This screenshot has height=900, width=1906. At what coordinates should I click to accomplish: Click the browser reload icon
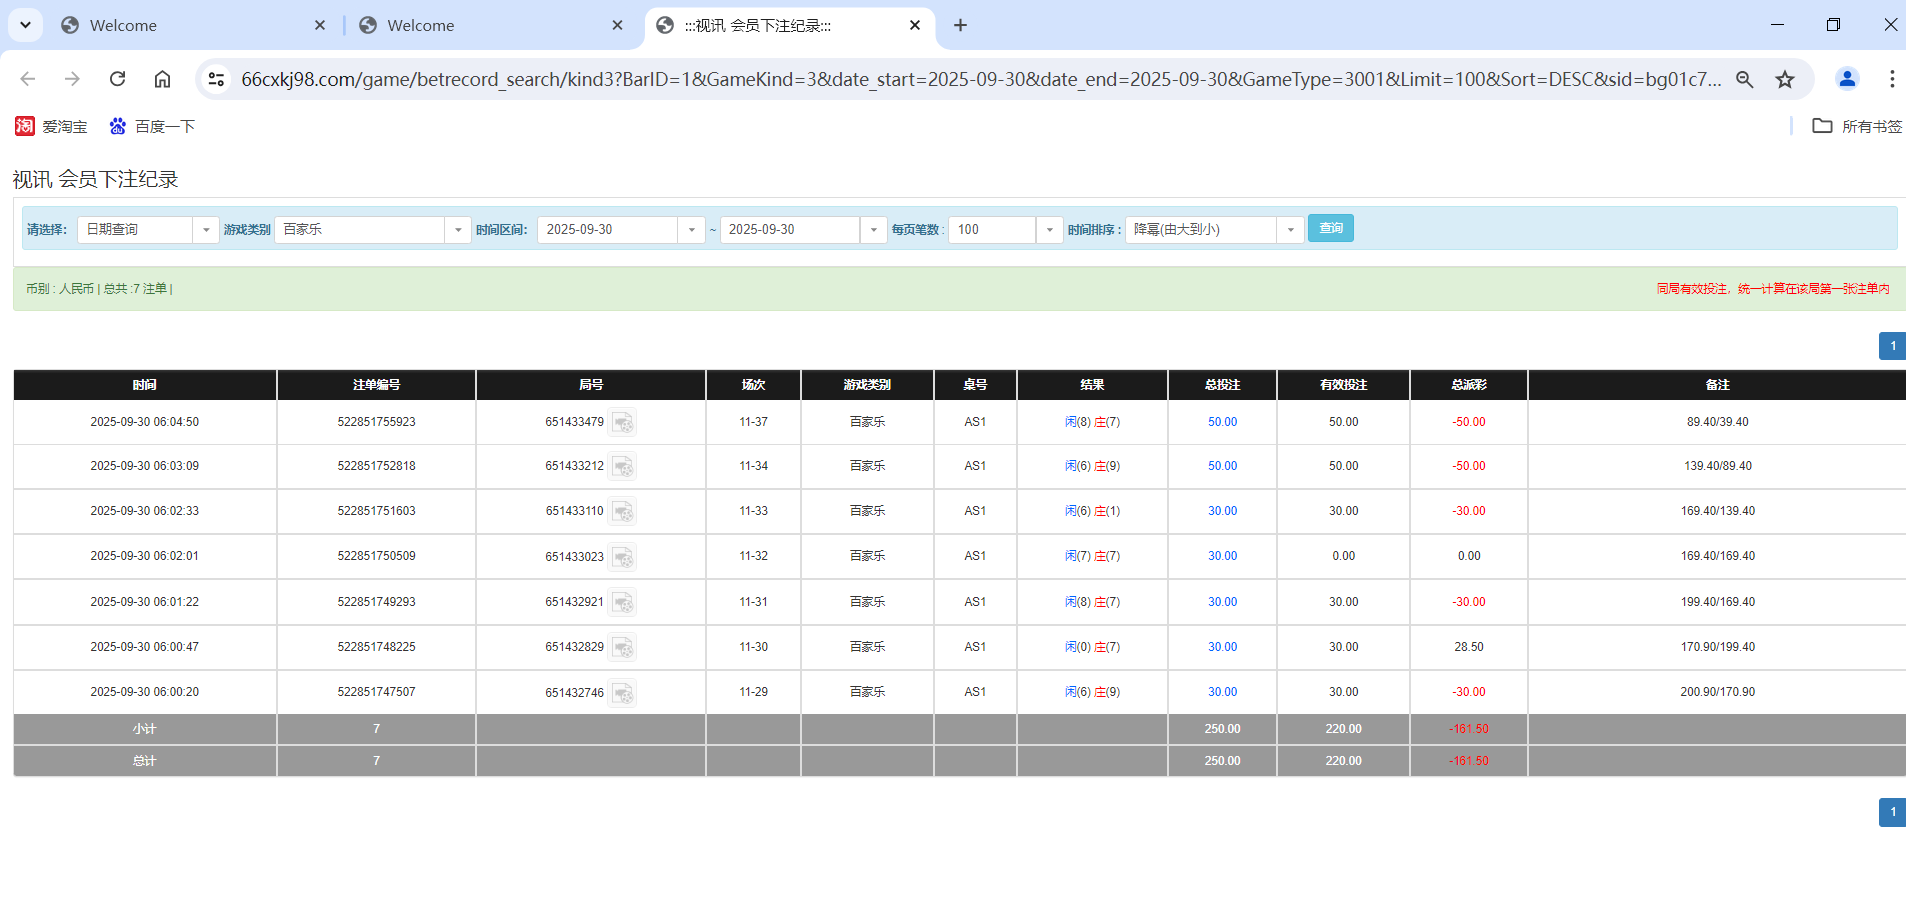pyautogui.click(x=117, y=79)
